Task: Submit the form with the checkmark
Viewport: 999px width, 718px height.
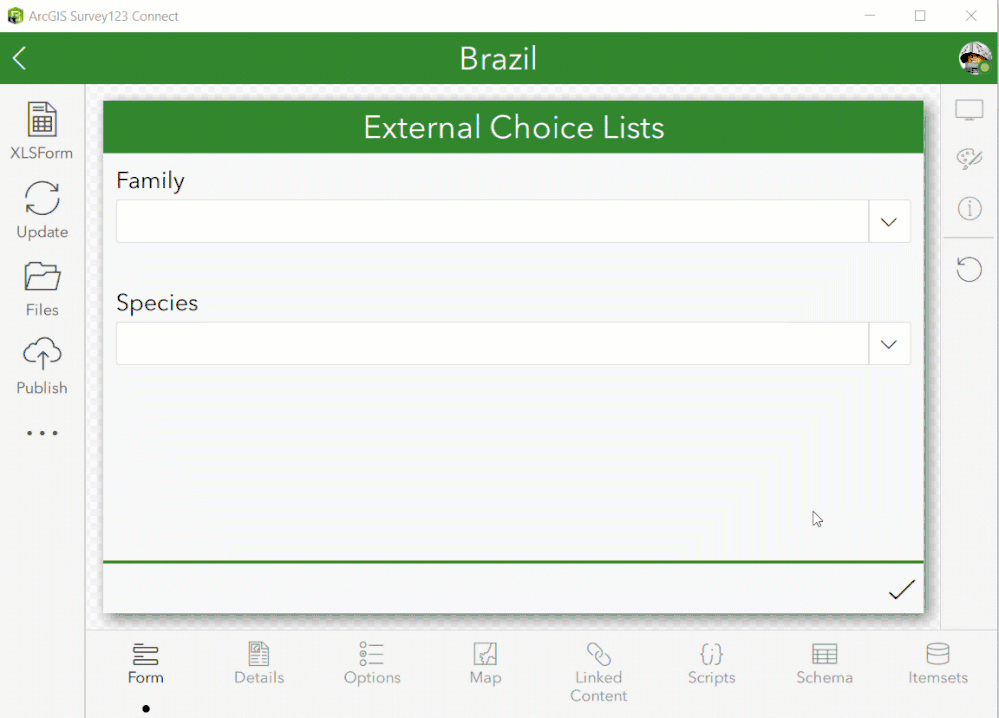Action: (901, 590)
